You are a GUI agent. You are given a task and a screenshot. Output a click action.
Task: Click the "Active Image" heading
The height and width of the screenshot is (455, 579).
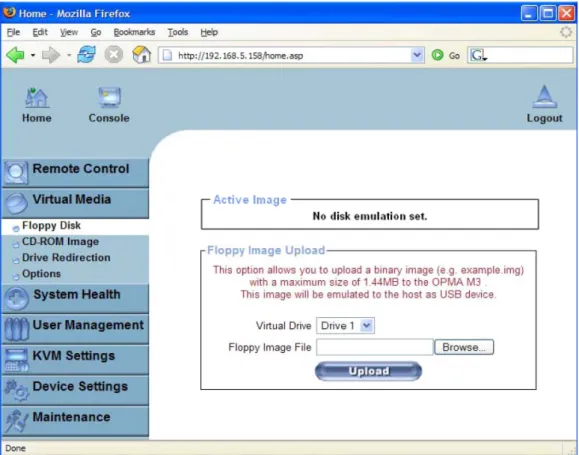coord(250,200)
